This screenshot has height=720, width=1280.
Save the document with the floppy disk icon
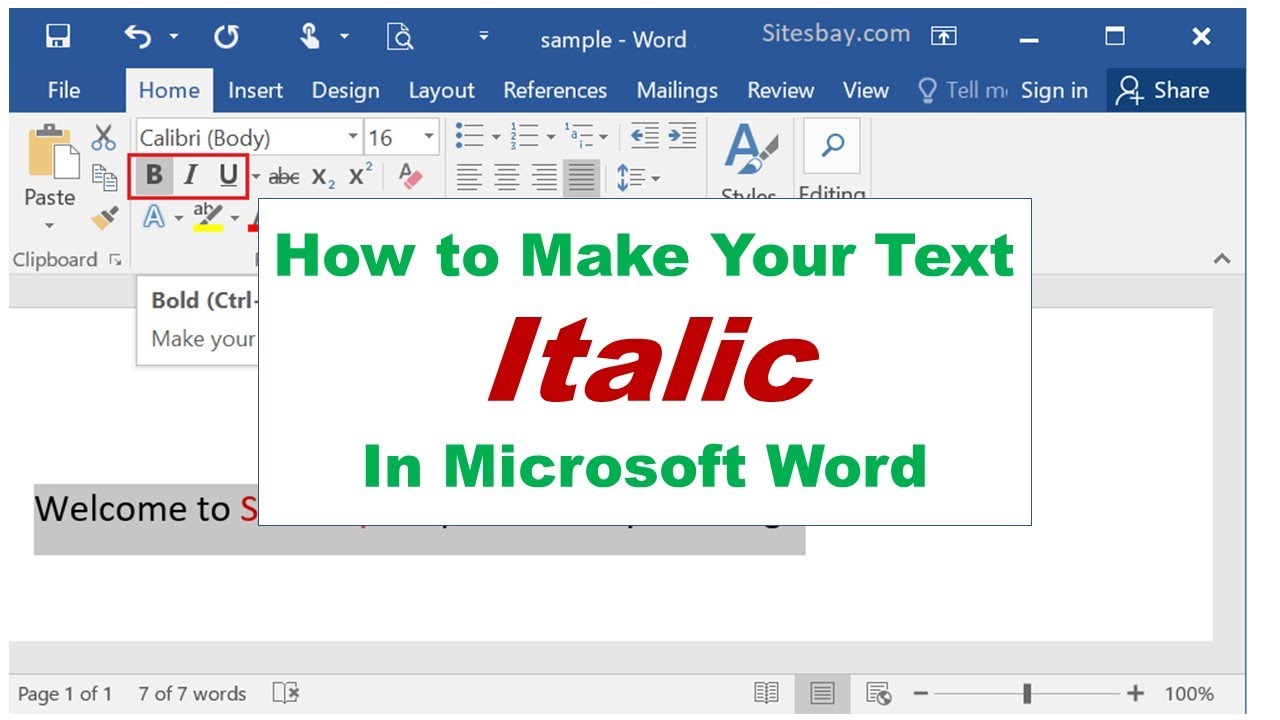pos(58,36)
